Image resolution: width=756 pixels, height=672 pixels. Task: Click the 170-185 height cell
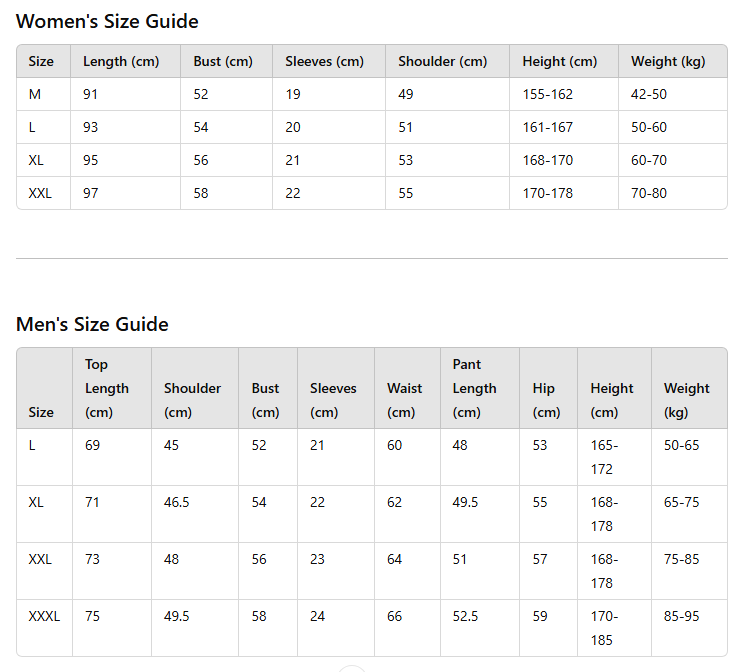point(604,628)
